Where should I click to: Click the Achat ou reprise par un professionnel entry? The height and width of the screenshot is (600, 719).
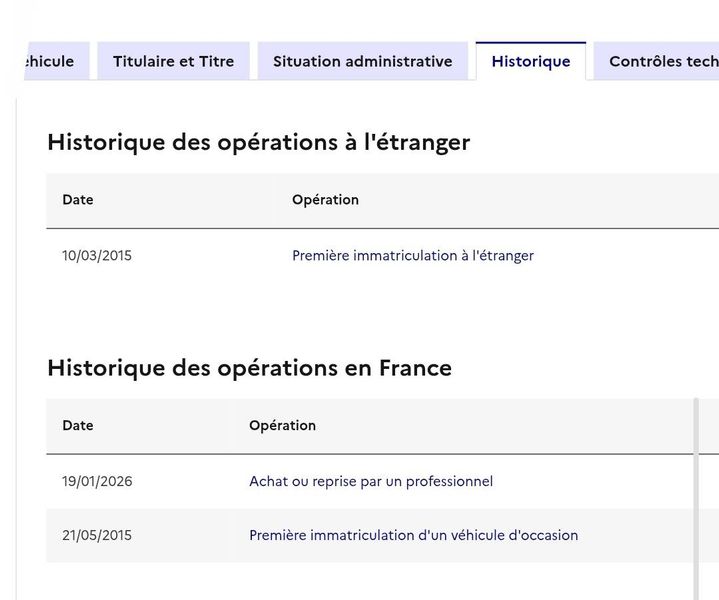371,481
